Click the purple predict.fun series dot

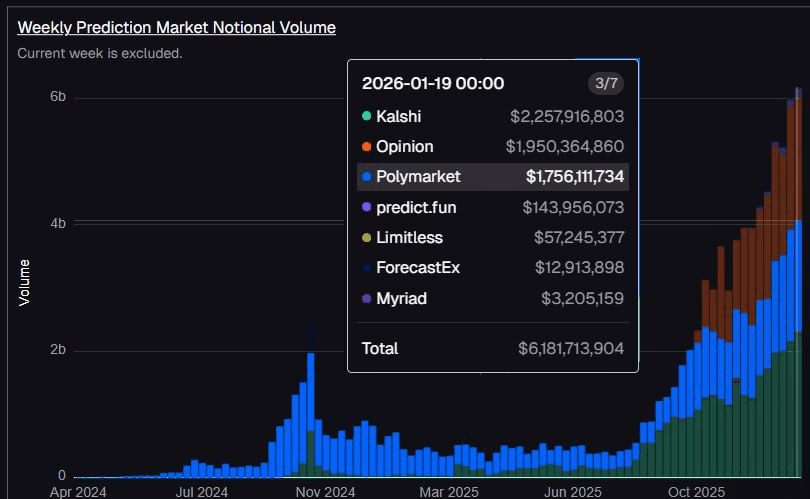(x=367, y=207)
